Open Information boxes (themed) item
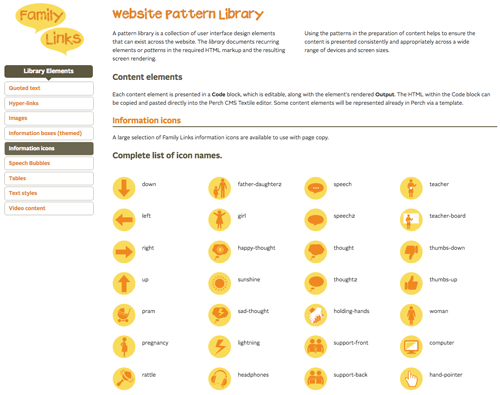The height and width of the screenshot is (395, 500). pos(49,133)
